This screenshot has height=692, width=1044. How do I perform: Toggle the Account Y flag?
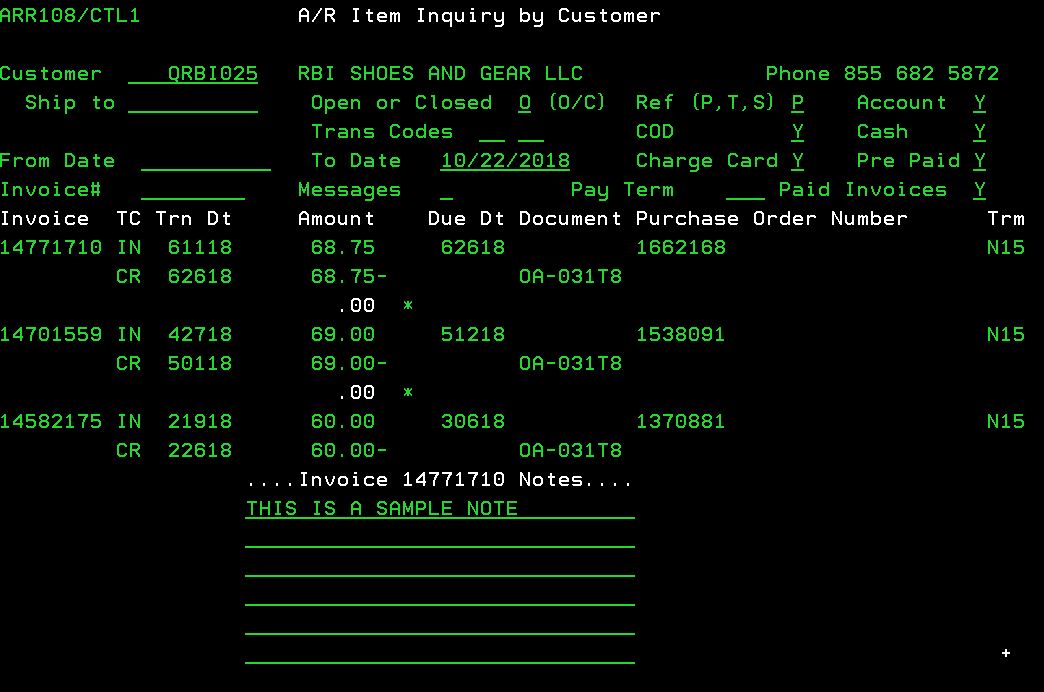pyautogui.click(x=979, y=103)
